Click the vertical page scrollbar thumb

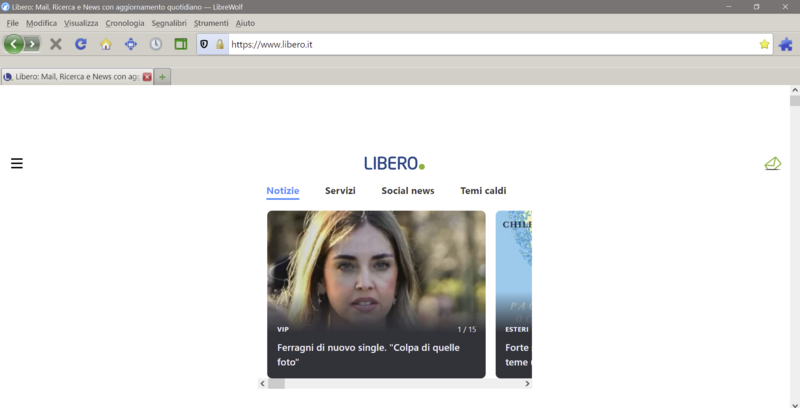click(795, 100)
